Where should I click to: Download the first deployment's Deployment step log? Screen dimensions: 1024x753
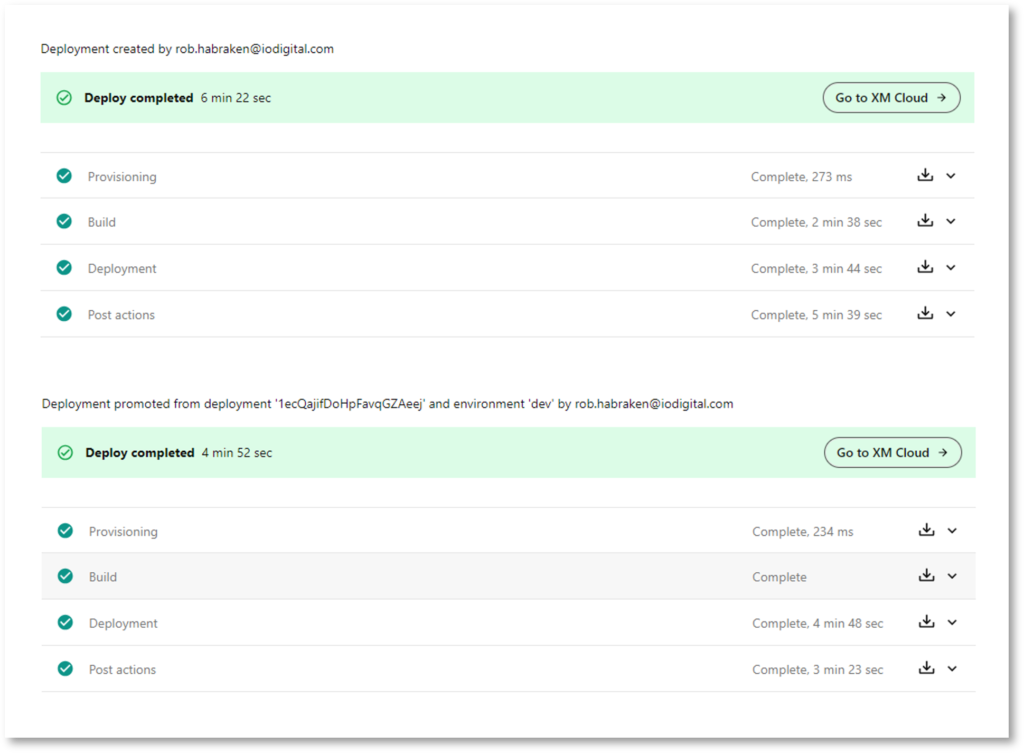tap(925, 267)
